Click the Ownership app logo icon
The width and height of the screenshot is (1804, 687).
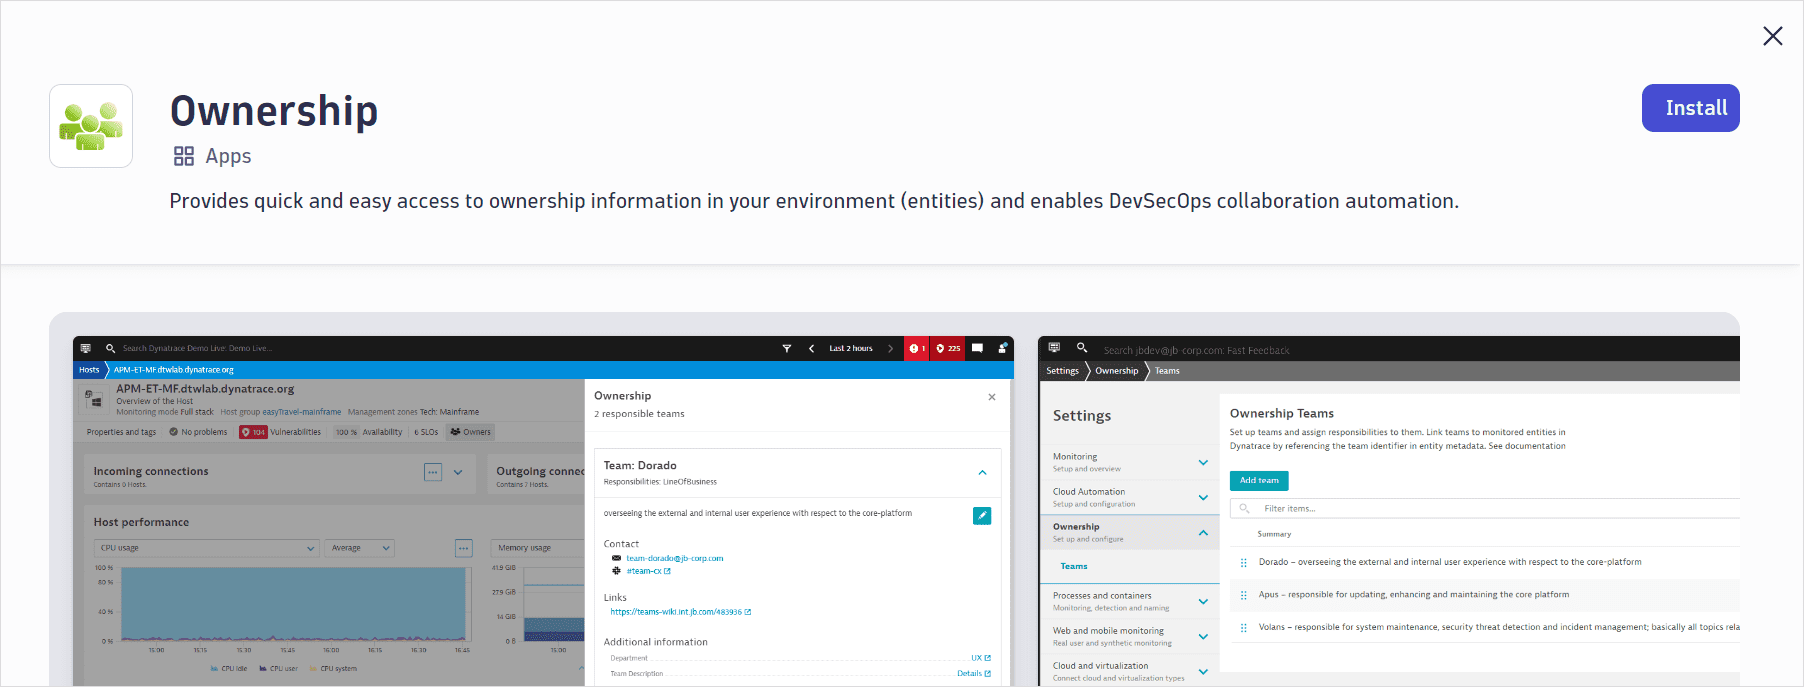[91, 126]
